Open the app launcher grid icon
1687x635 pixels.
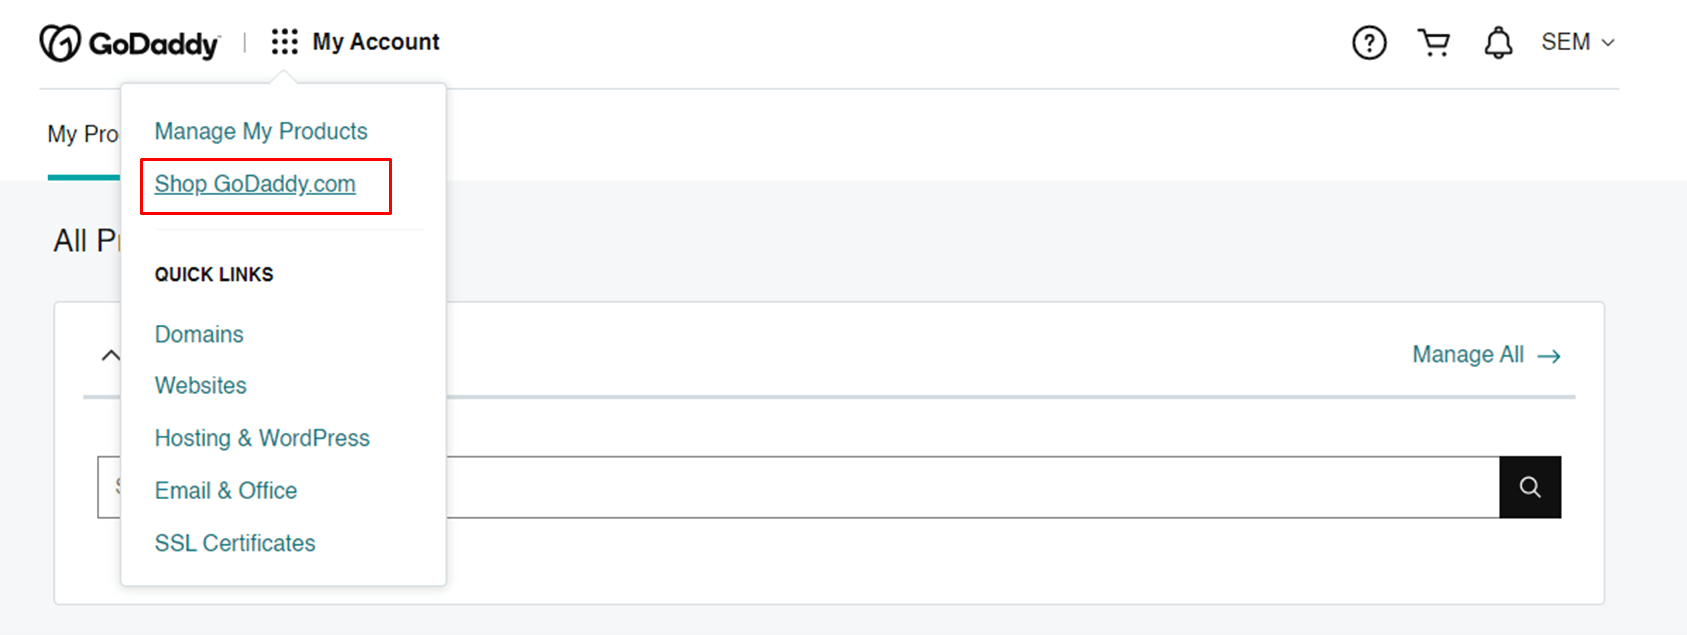pyautogui.click(x=285, y=41)
